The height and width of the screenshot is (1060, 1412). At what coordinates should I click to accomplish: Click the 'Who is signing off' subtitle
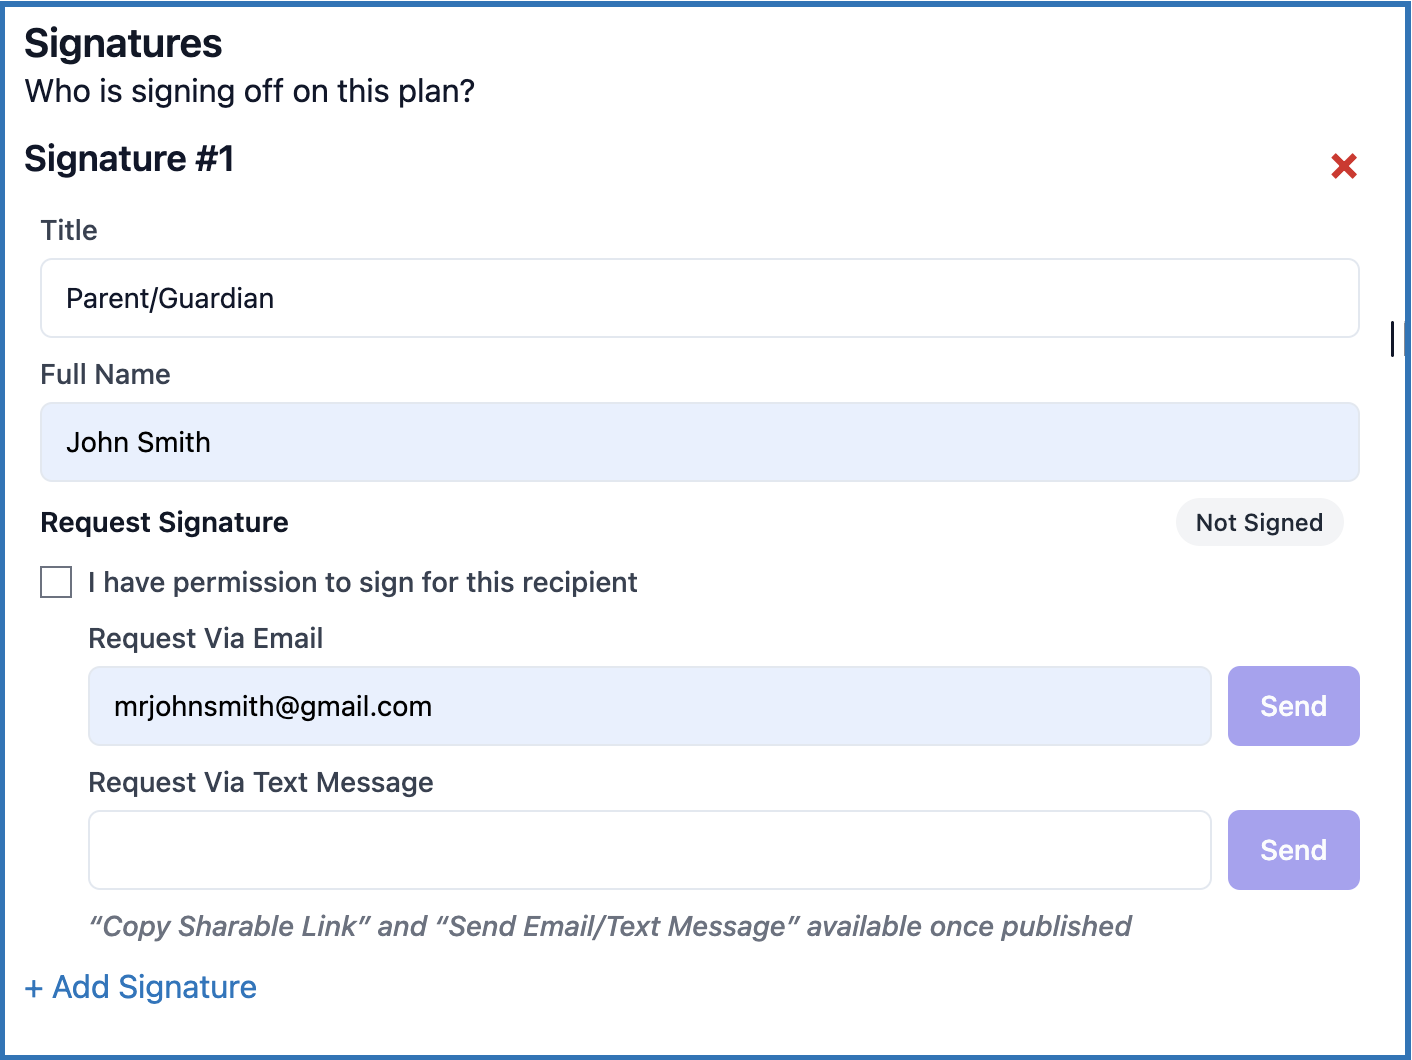pyautogui.click(x=250, y=91)
